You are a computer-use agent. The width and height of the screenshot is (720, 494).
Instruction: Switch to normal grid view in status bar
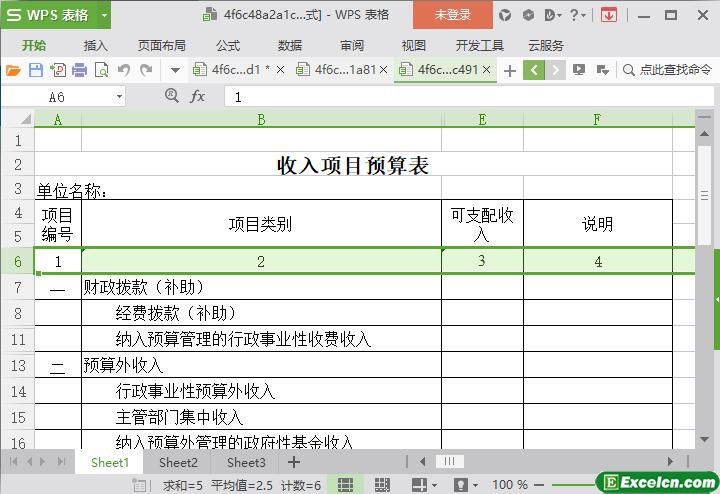[345, 485]
